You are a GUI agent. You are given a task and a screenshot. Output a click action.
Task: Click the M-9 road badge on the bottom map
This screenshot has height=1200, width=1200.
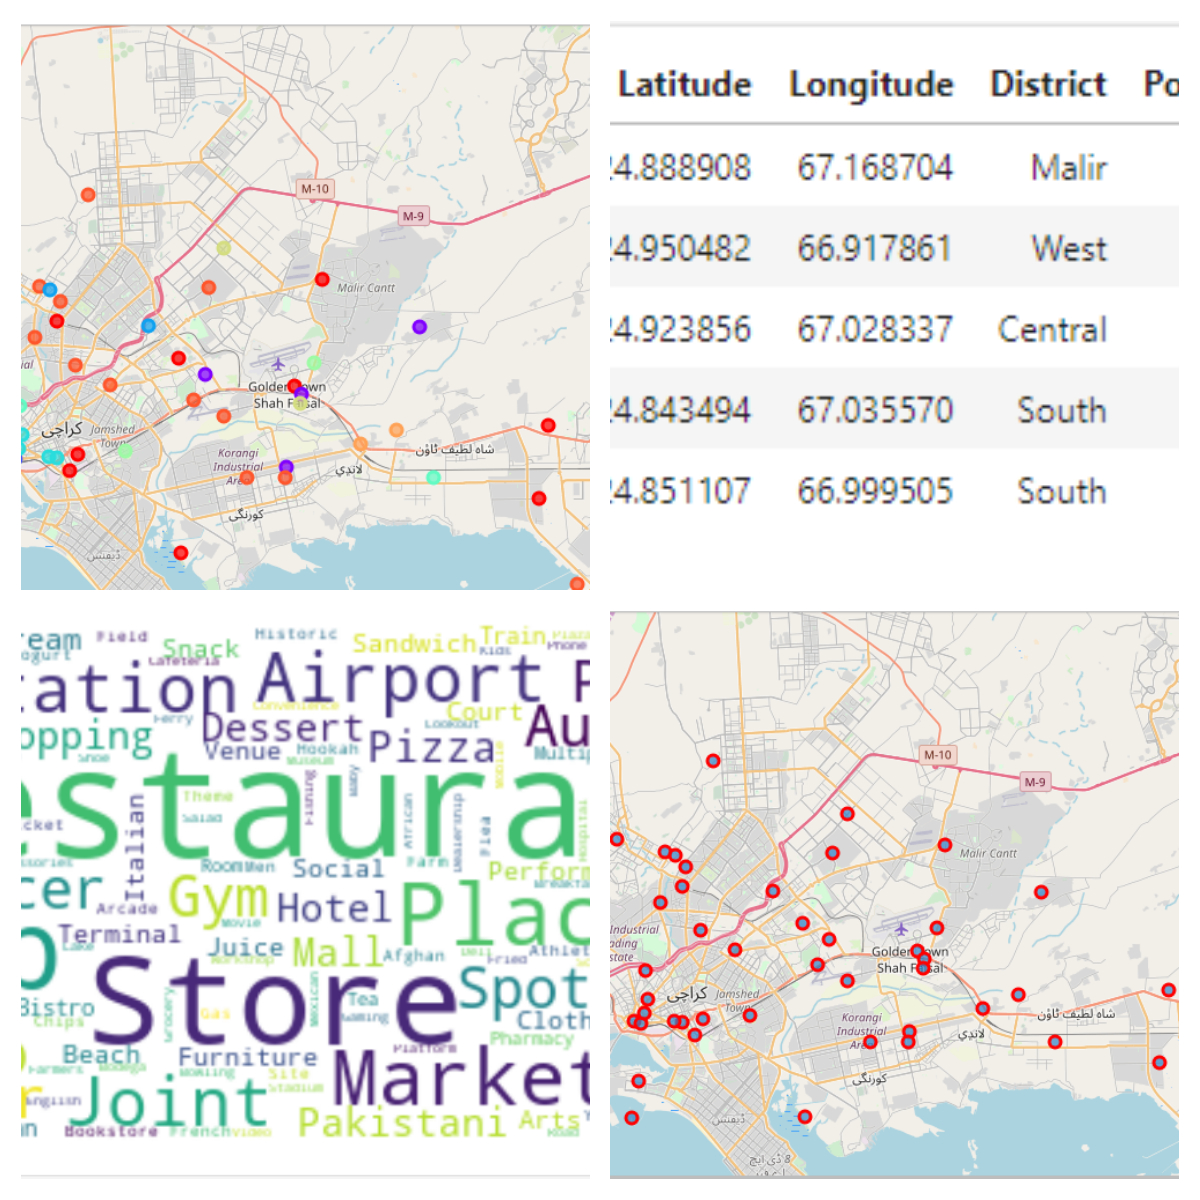pyautogui.click(x=1035, y=782)
